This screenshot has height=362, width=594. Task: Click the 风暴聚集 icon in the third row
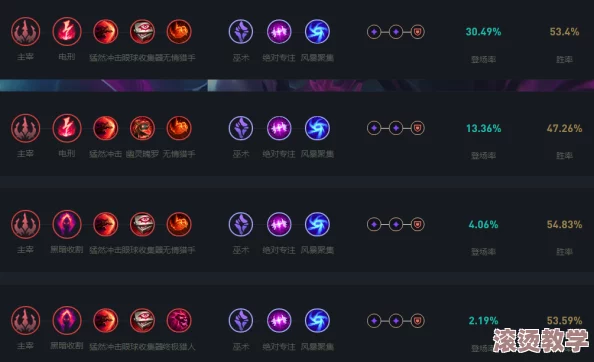(x=317, y=225)
